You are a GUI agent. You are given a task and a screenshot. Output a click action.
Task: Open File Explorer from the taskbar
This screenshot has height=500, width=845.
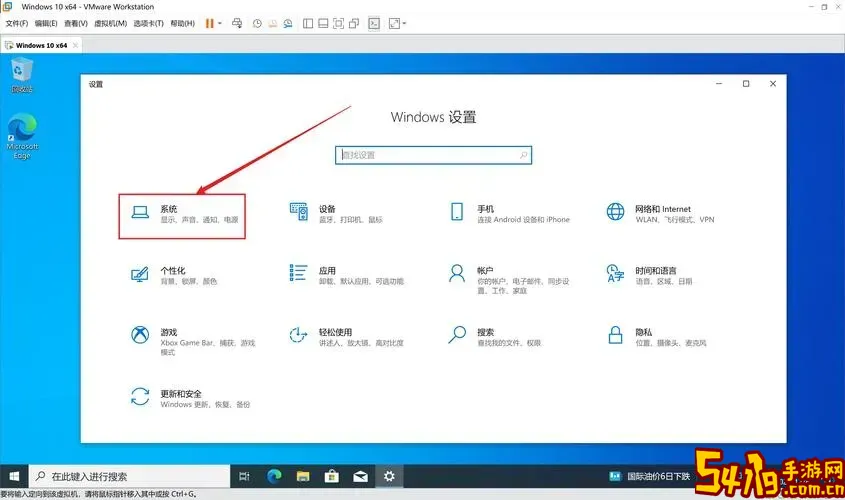click(303, 476)
